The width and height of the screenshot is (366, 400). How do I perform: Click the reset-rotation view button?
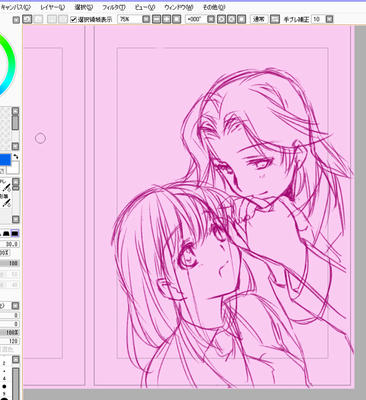[x=241, y=19]
